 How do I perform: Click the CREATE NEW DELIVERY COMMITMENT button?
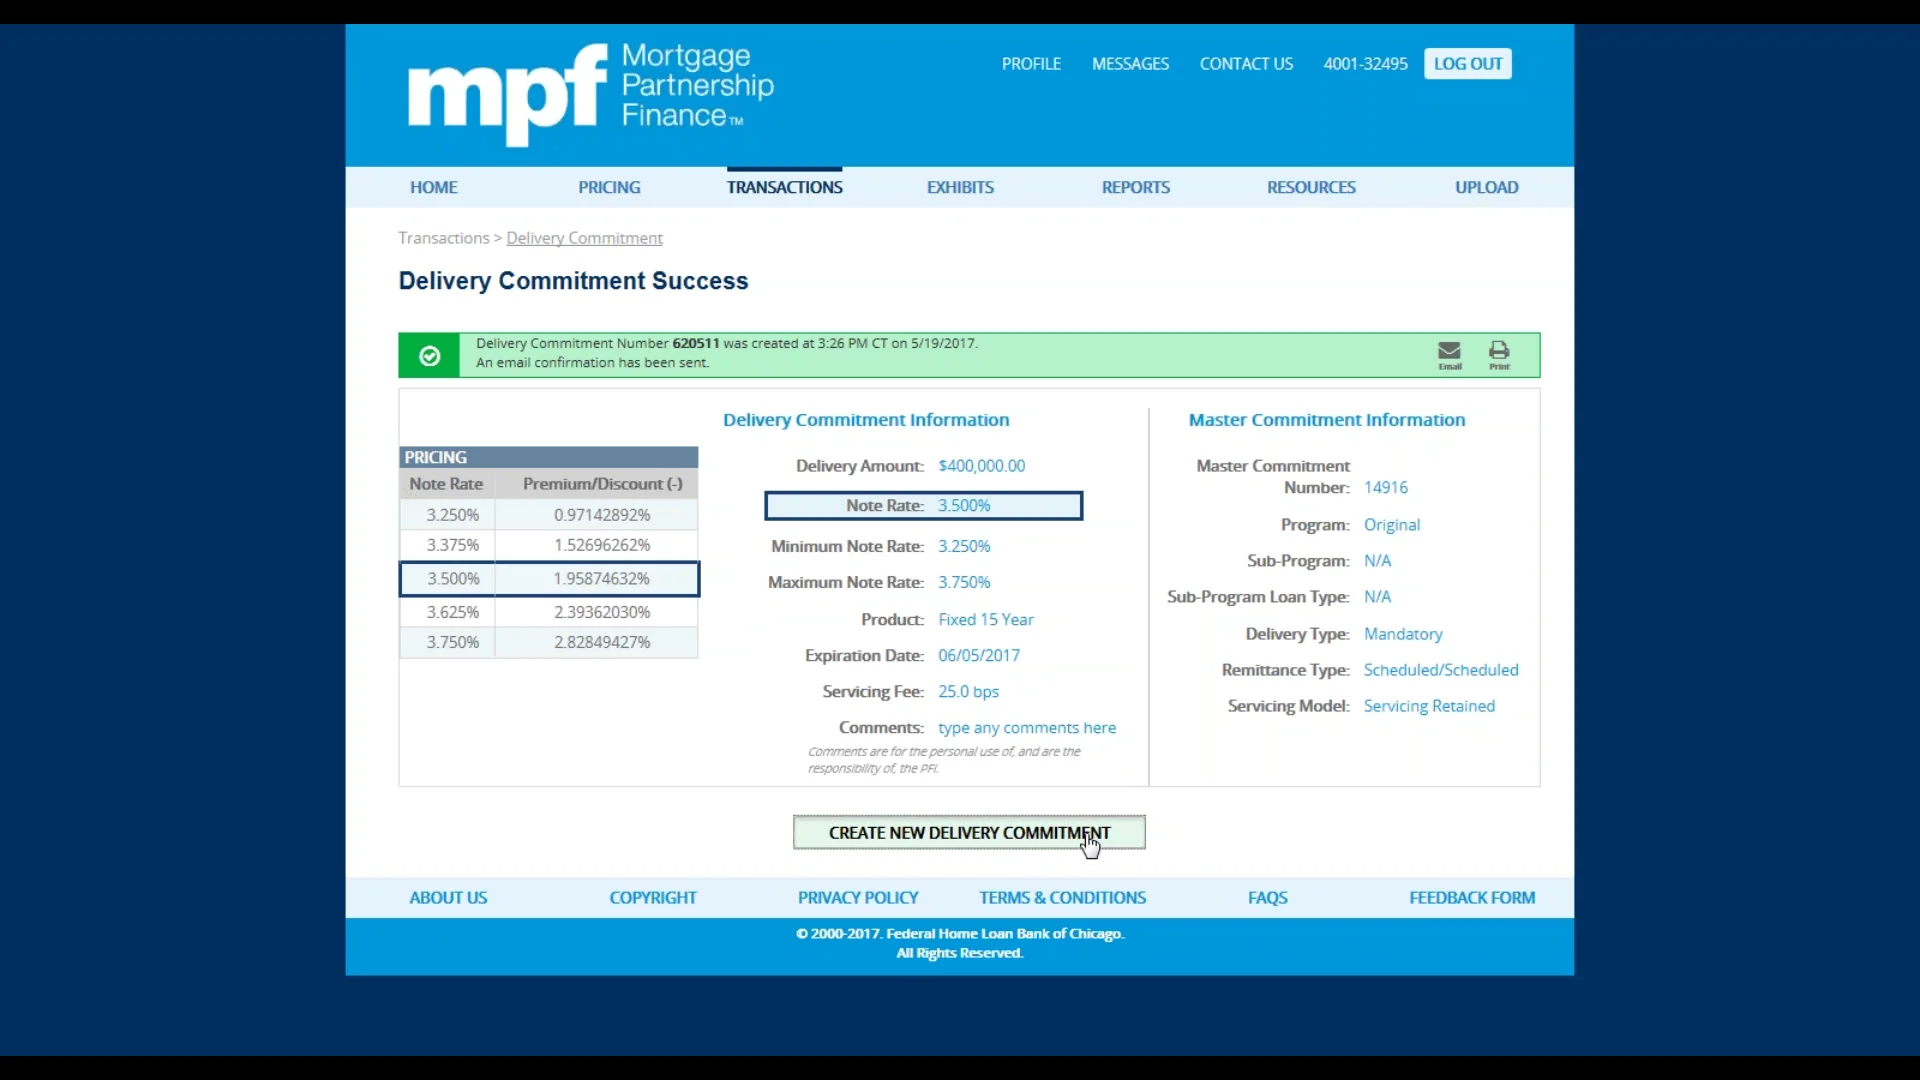(x=968, y=832)
